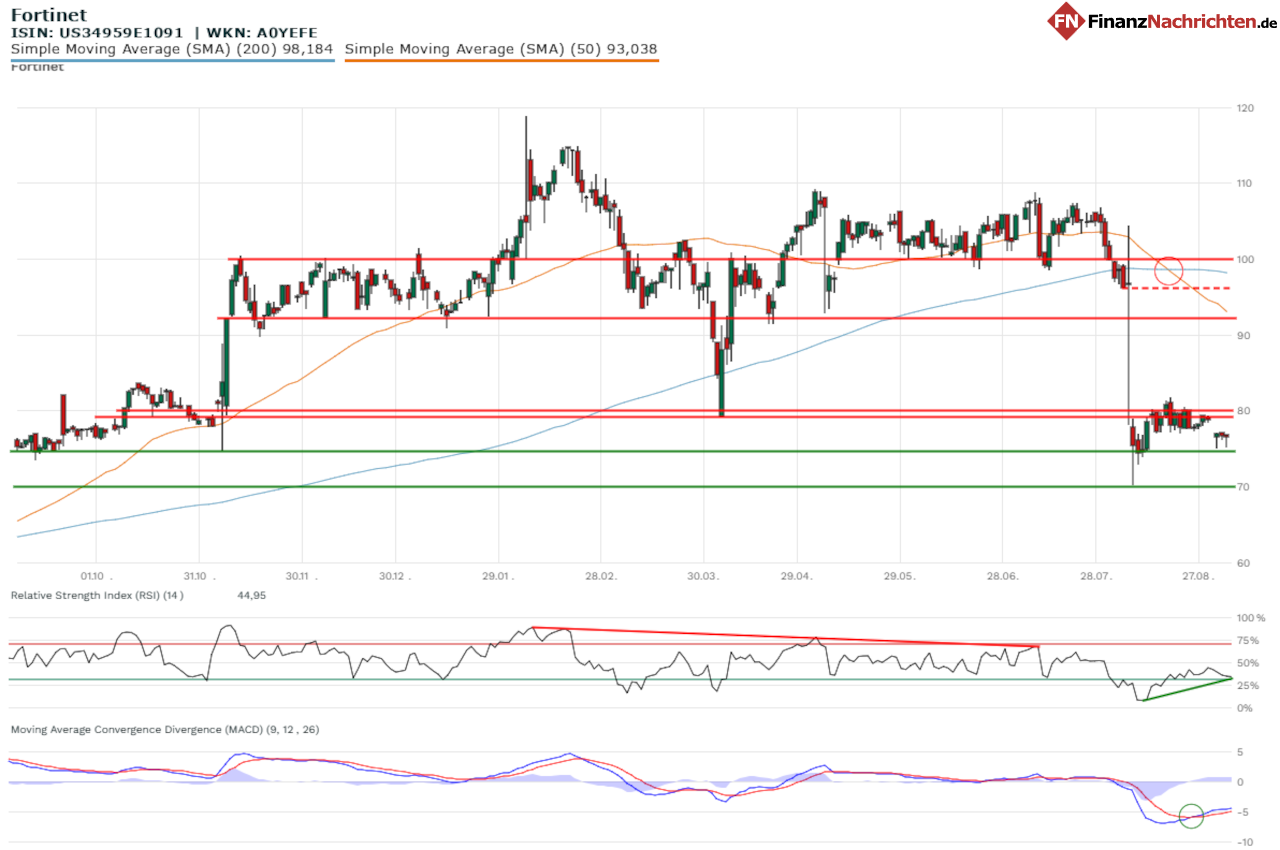
Task: Click the small Fortinet series label under the legend
Action: tap(37, 67)
